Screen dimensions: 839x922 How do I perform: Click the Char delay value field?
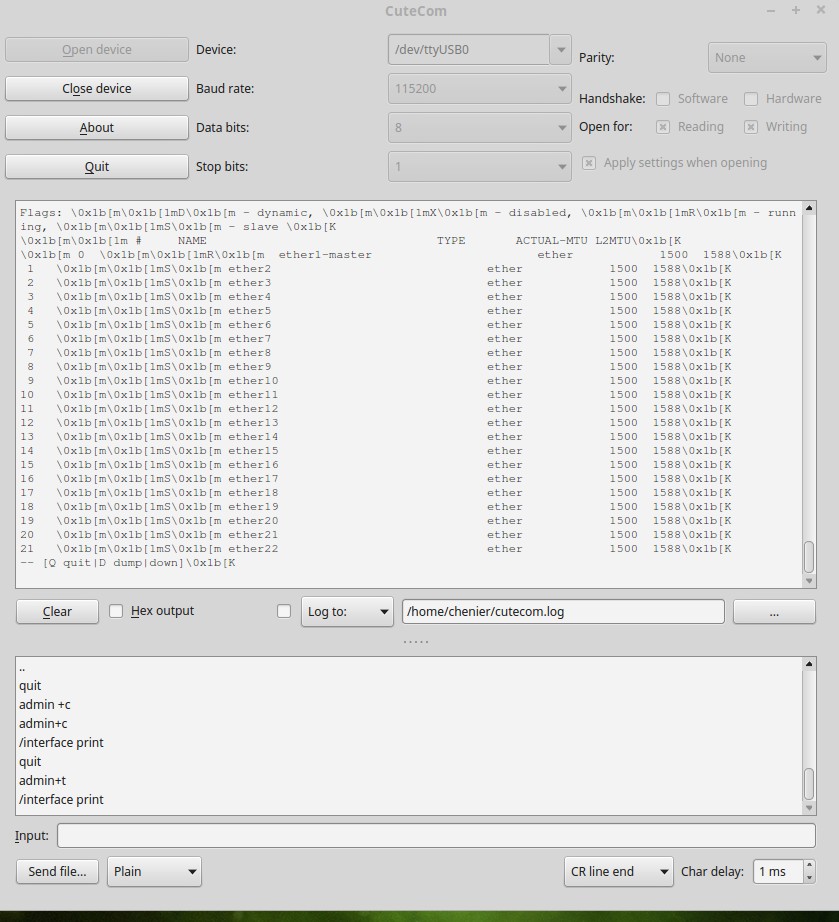pyautogui.click(x=778, y=871)
